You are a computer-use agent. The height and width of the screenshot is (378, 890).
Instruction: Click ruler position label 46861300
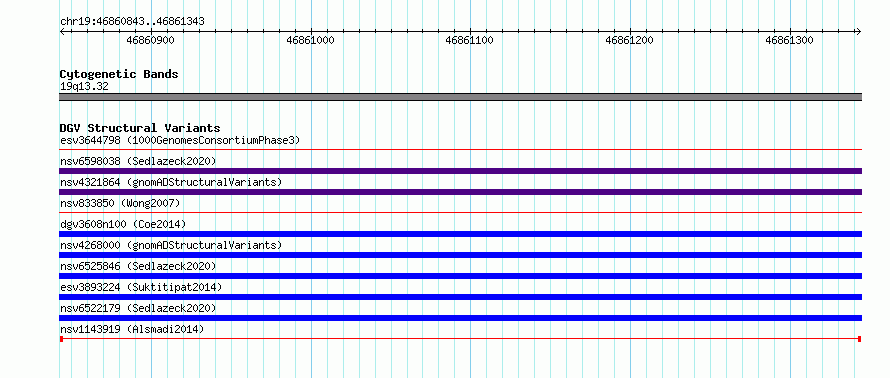(790, 40)
